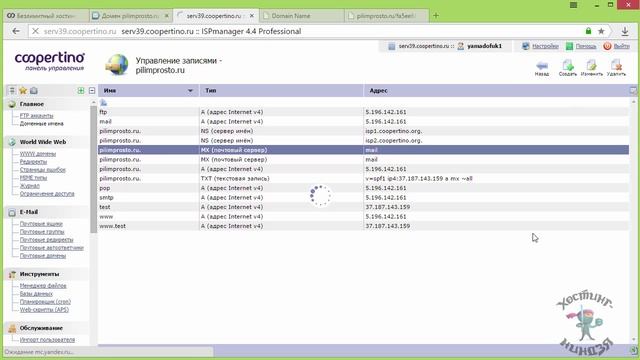Click the power icon next to Выйти
This screenshot has height=360, width=640.
607,46
